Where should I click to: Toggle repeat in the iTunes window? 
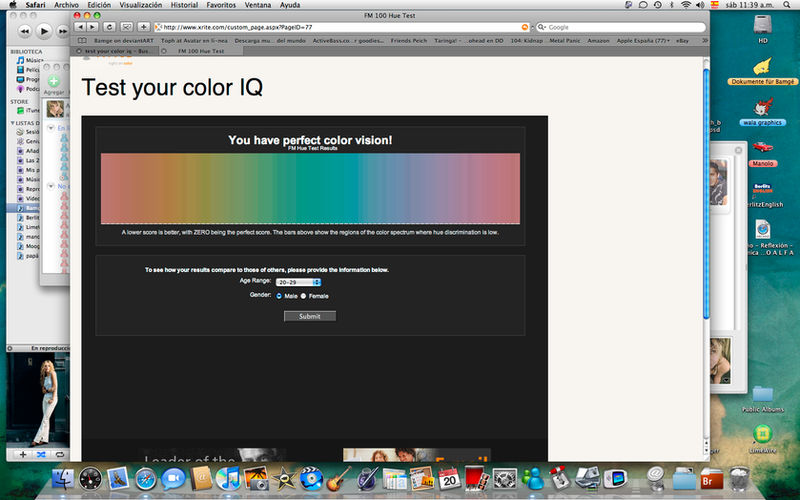coord(60,454)
